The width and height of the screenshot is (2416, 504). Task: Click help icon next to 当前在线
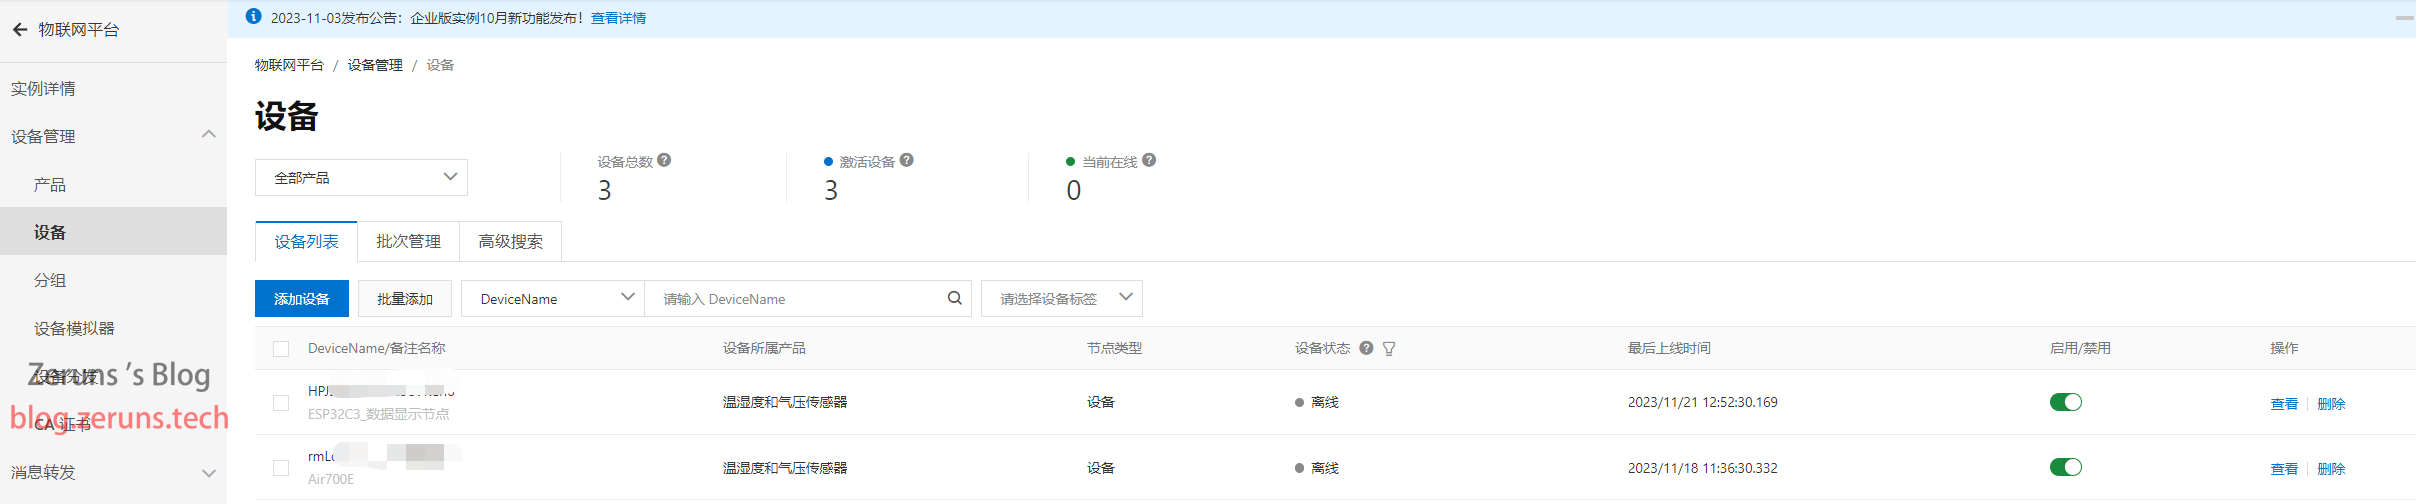[x=1150, y=160]
